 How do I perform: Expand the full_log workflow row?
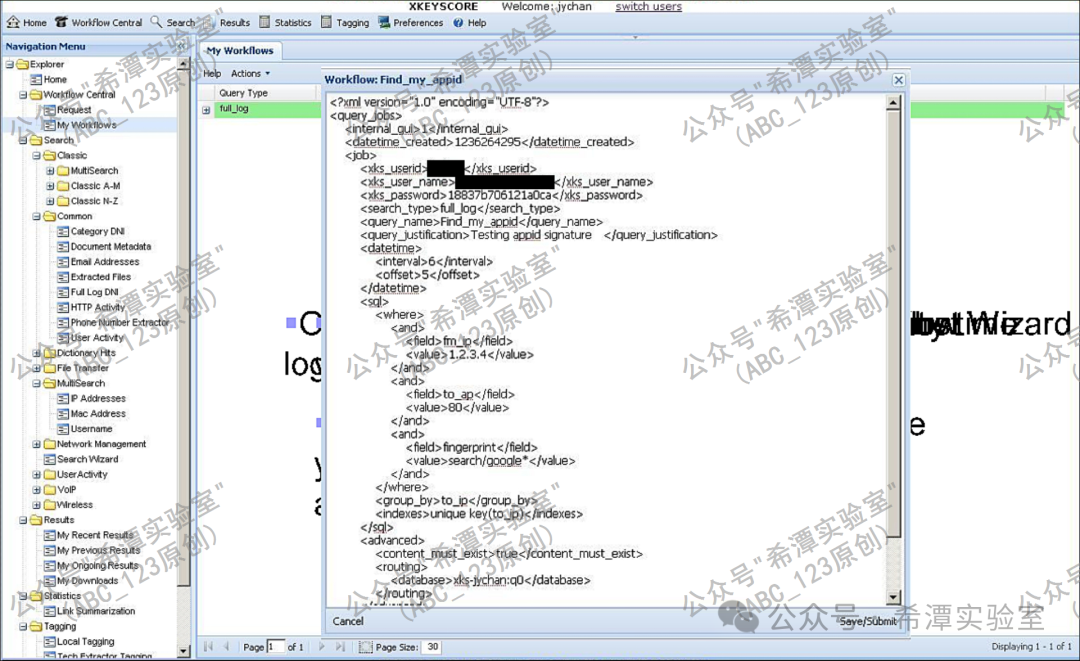tap(206, 109)
